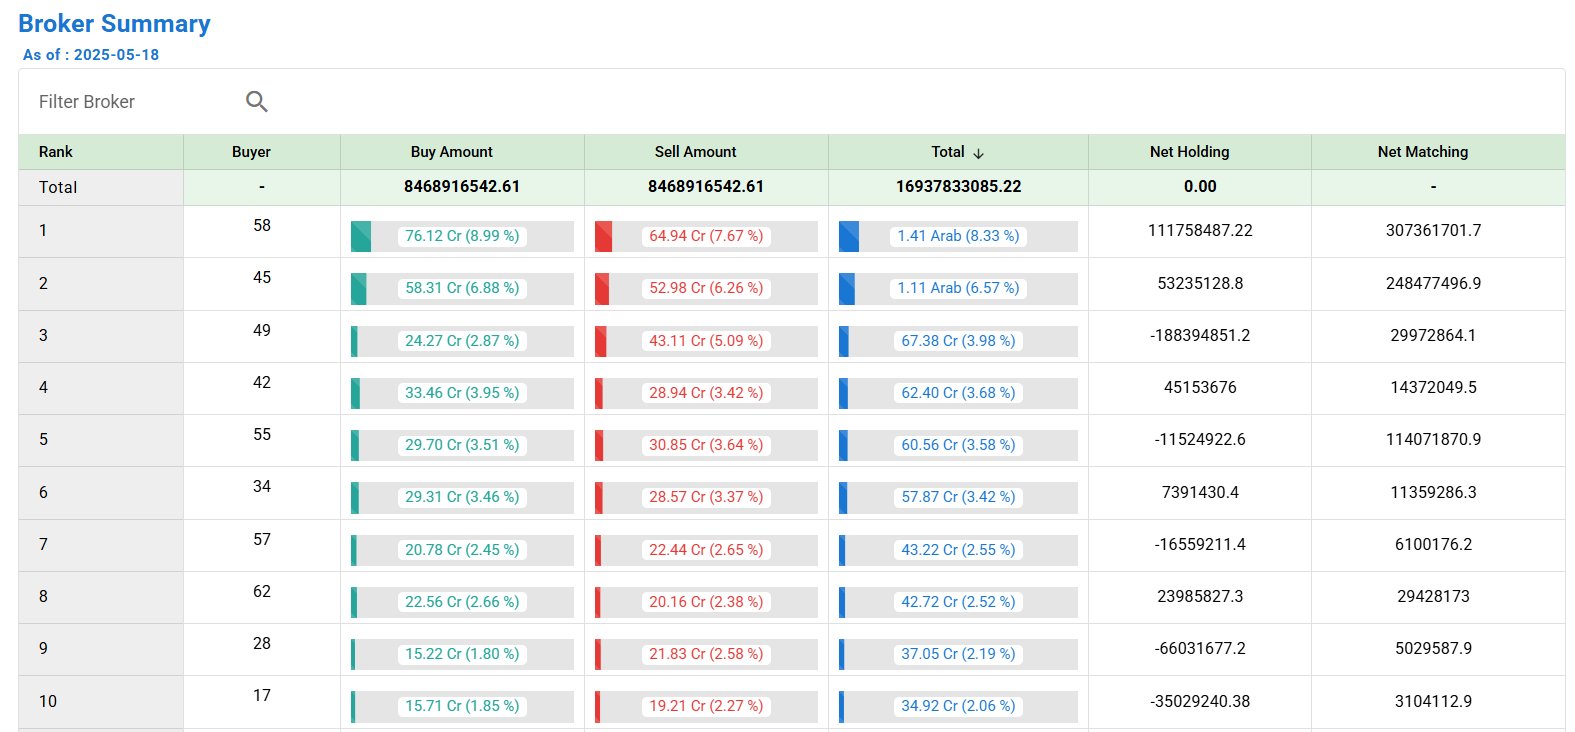Click sell amount '20.16 Cr (2.38 %)'

[706, 602]
